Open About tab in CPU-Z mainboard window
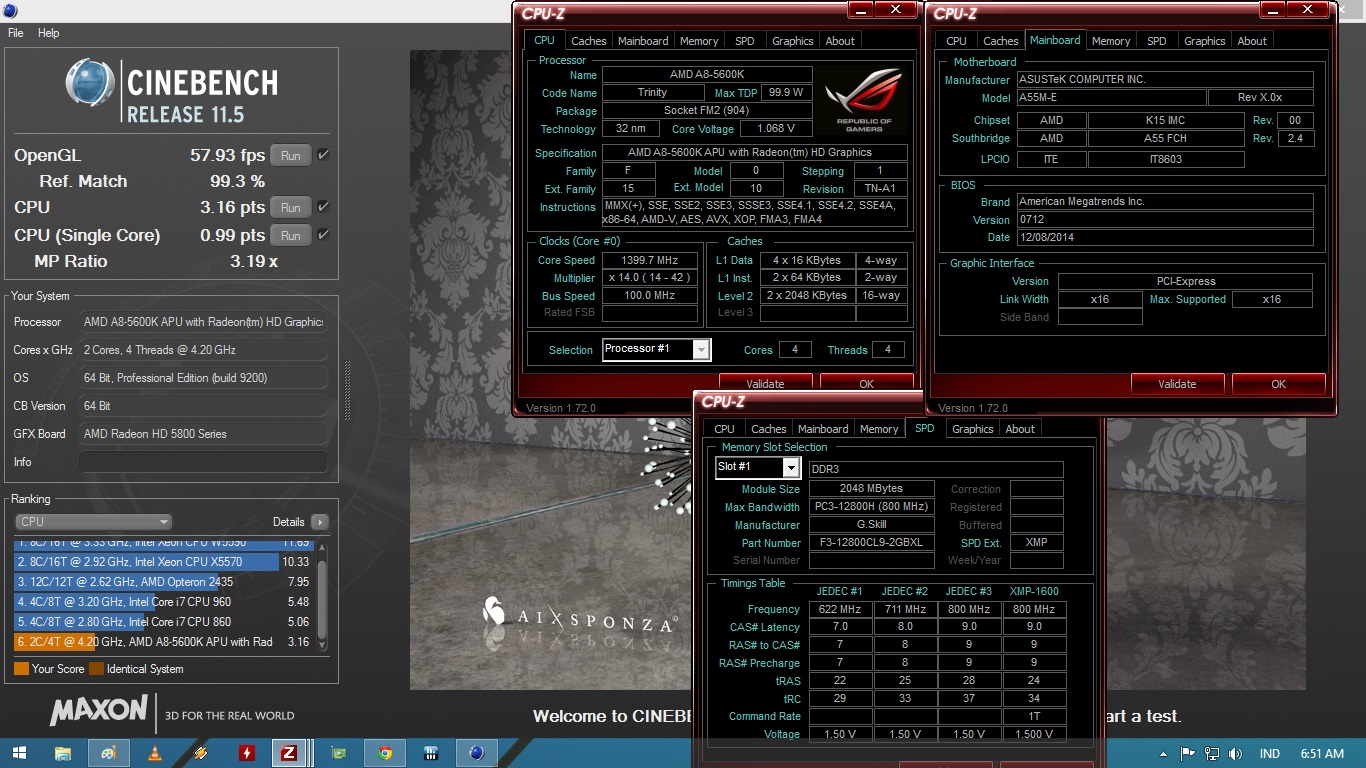Screen dimensions: 1366x768 click(1252, 41)
